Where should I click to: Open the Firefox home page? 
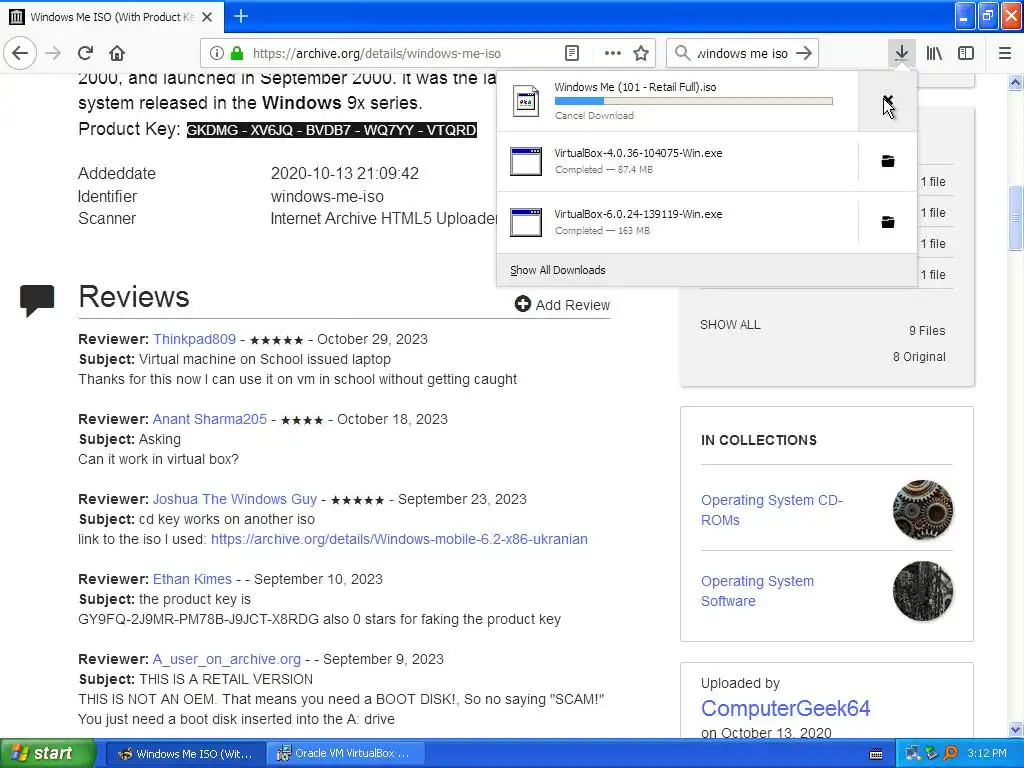coord(117,53)
